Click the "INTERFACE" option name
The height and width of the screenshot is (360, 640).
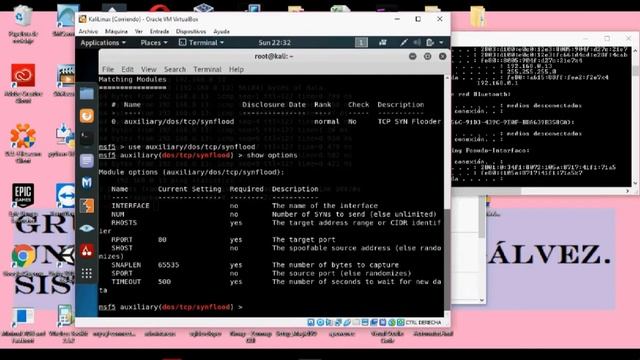(130, 206)
